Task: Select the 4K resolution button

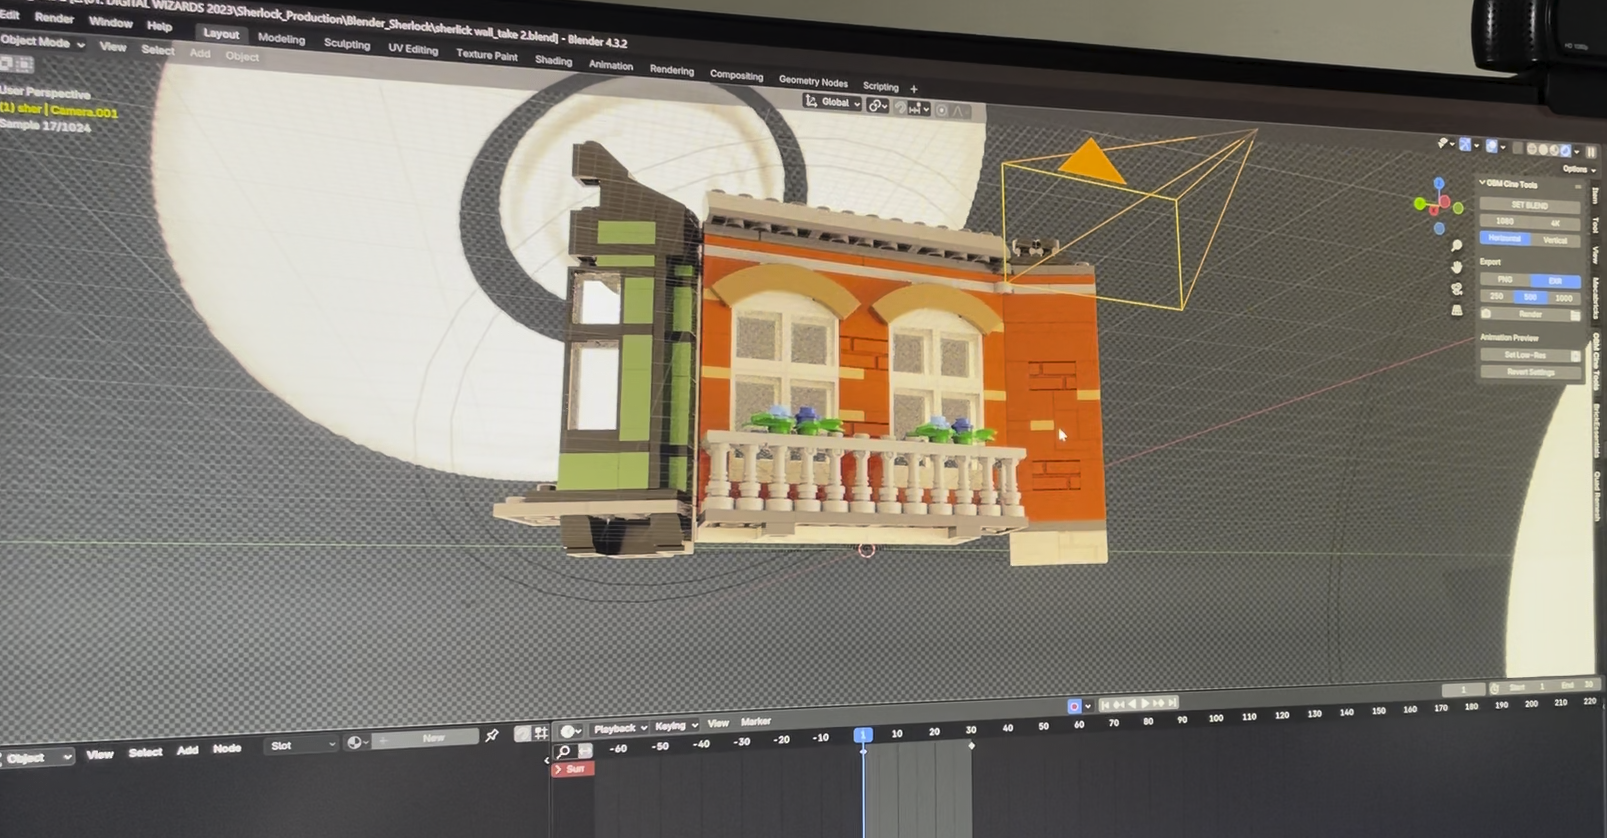Action: click(x=1555, y=223)
